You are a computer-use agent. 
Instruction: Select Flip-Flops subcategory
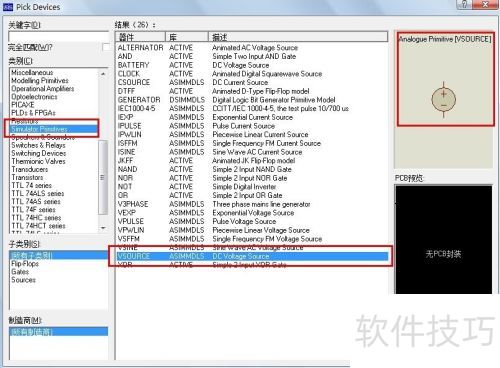[25, 263]
